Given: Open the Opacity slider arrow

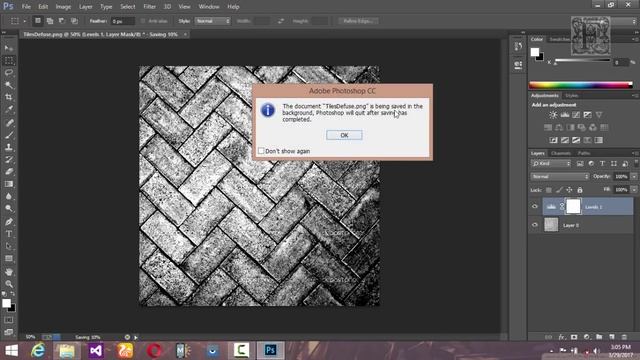Looking at the screenshot, I should click(x=634, y=176).
